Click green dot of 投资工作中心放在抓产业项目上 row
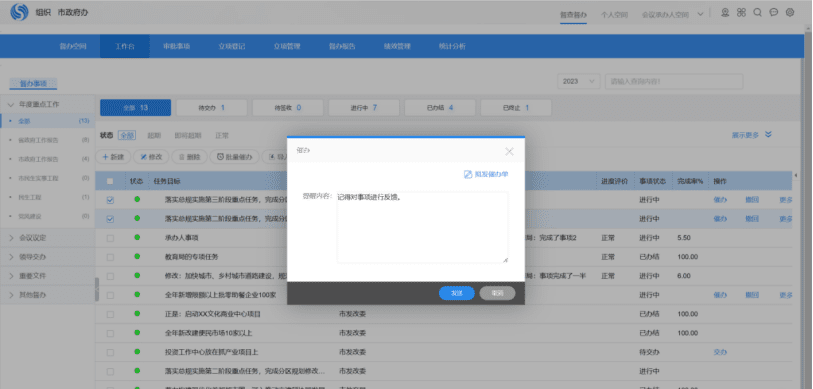The height and width of the screenshot is (389, 813). coord(137,352)
